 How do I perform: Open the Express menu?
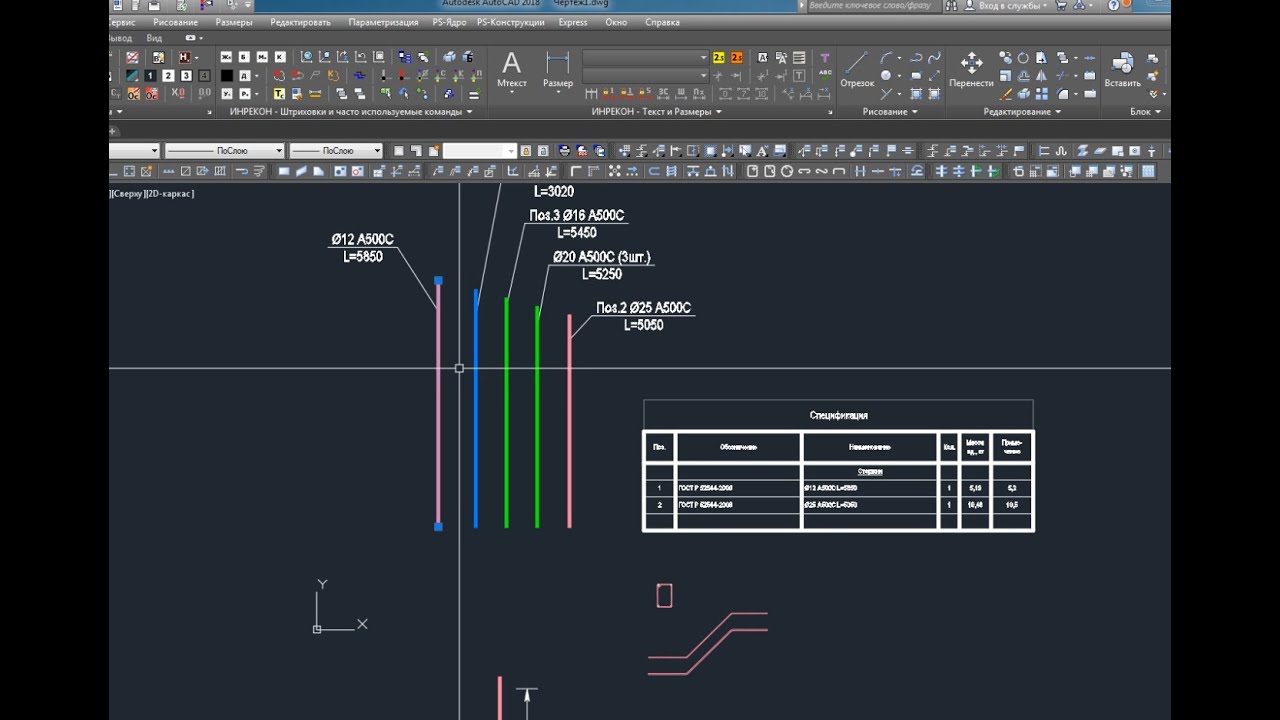coord(573,22)
